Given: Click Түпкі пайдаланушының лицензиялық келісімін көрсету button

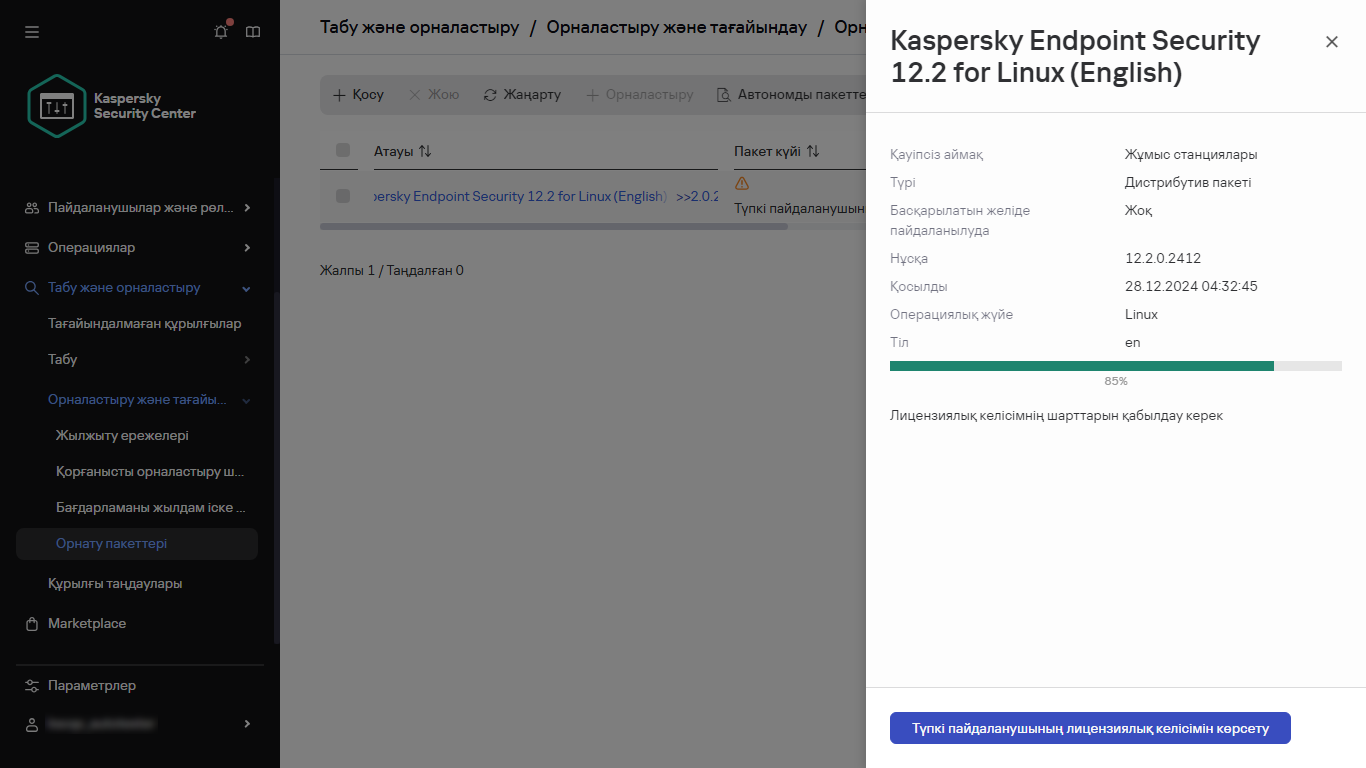Looking at the screenshot, I should point(1089,728).
